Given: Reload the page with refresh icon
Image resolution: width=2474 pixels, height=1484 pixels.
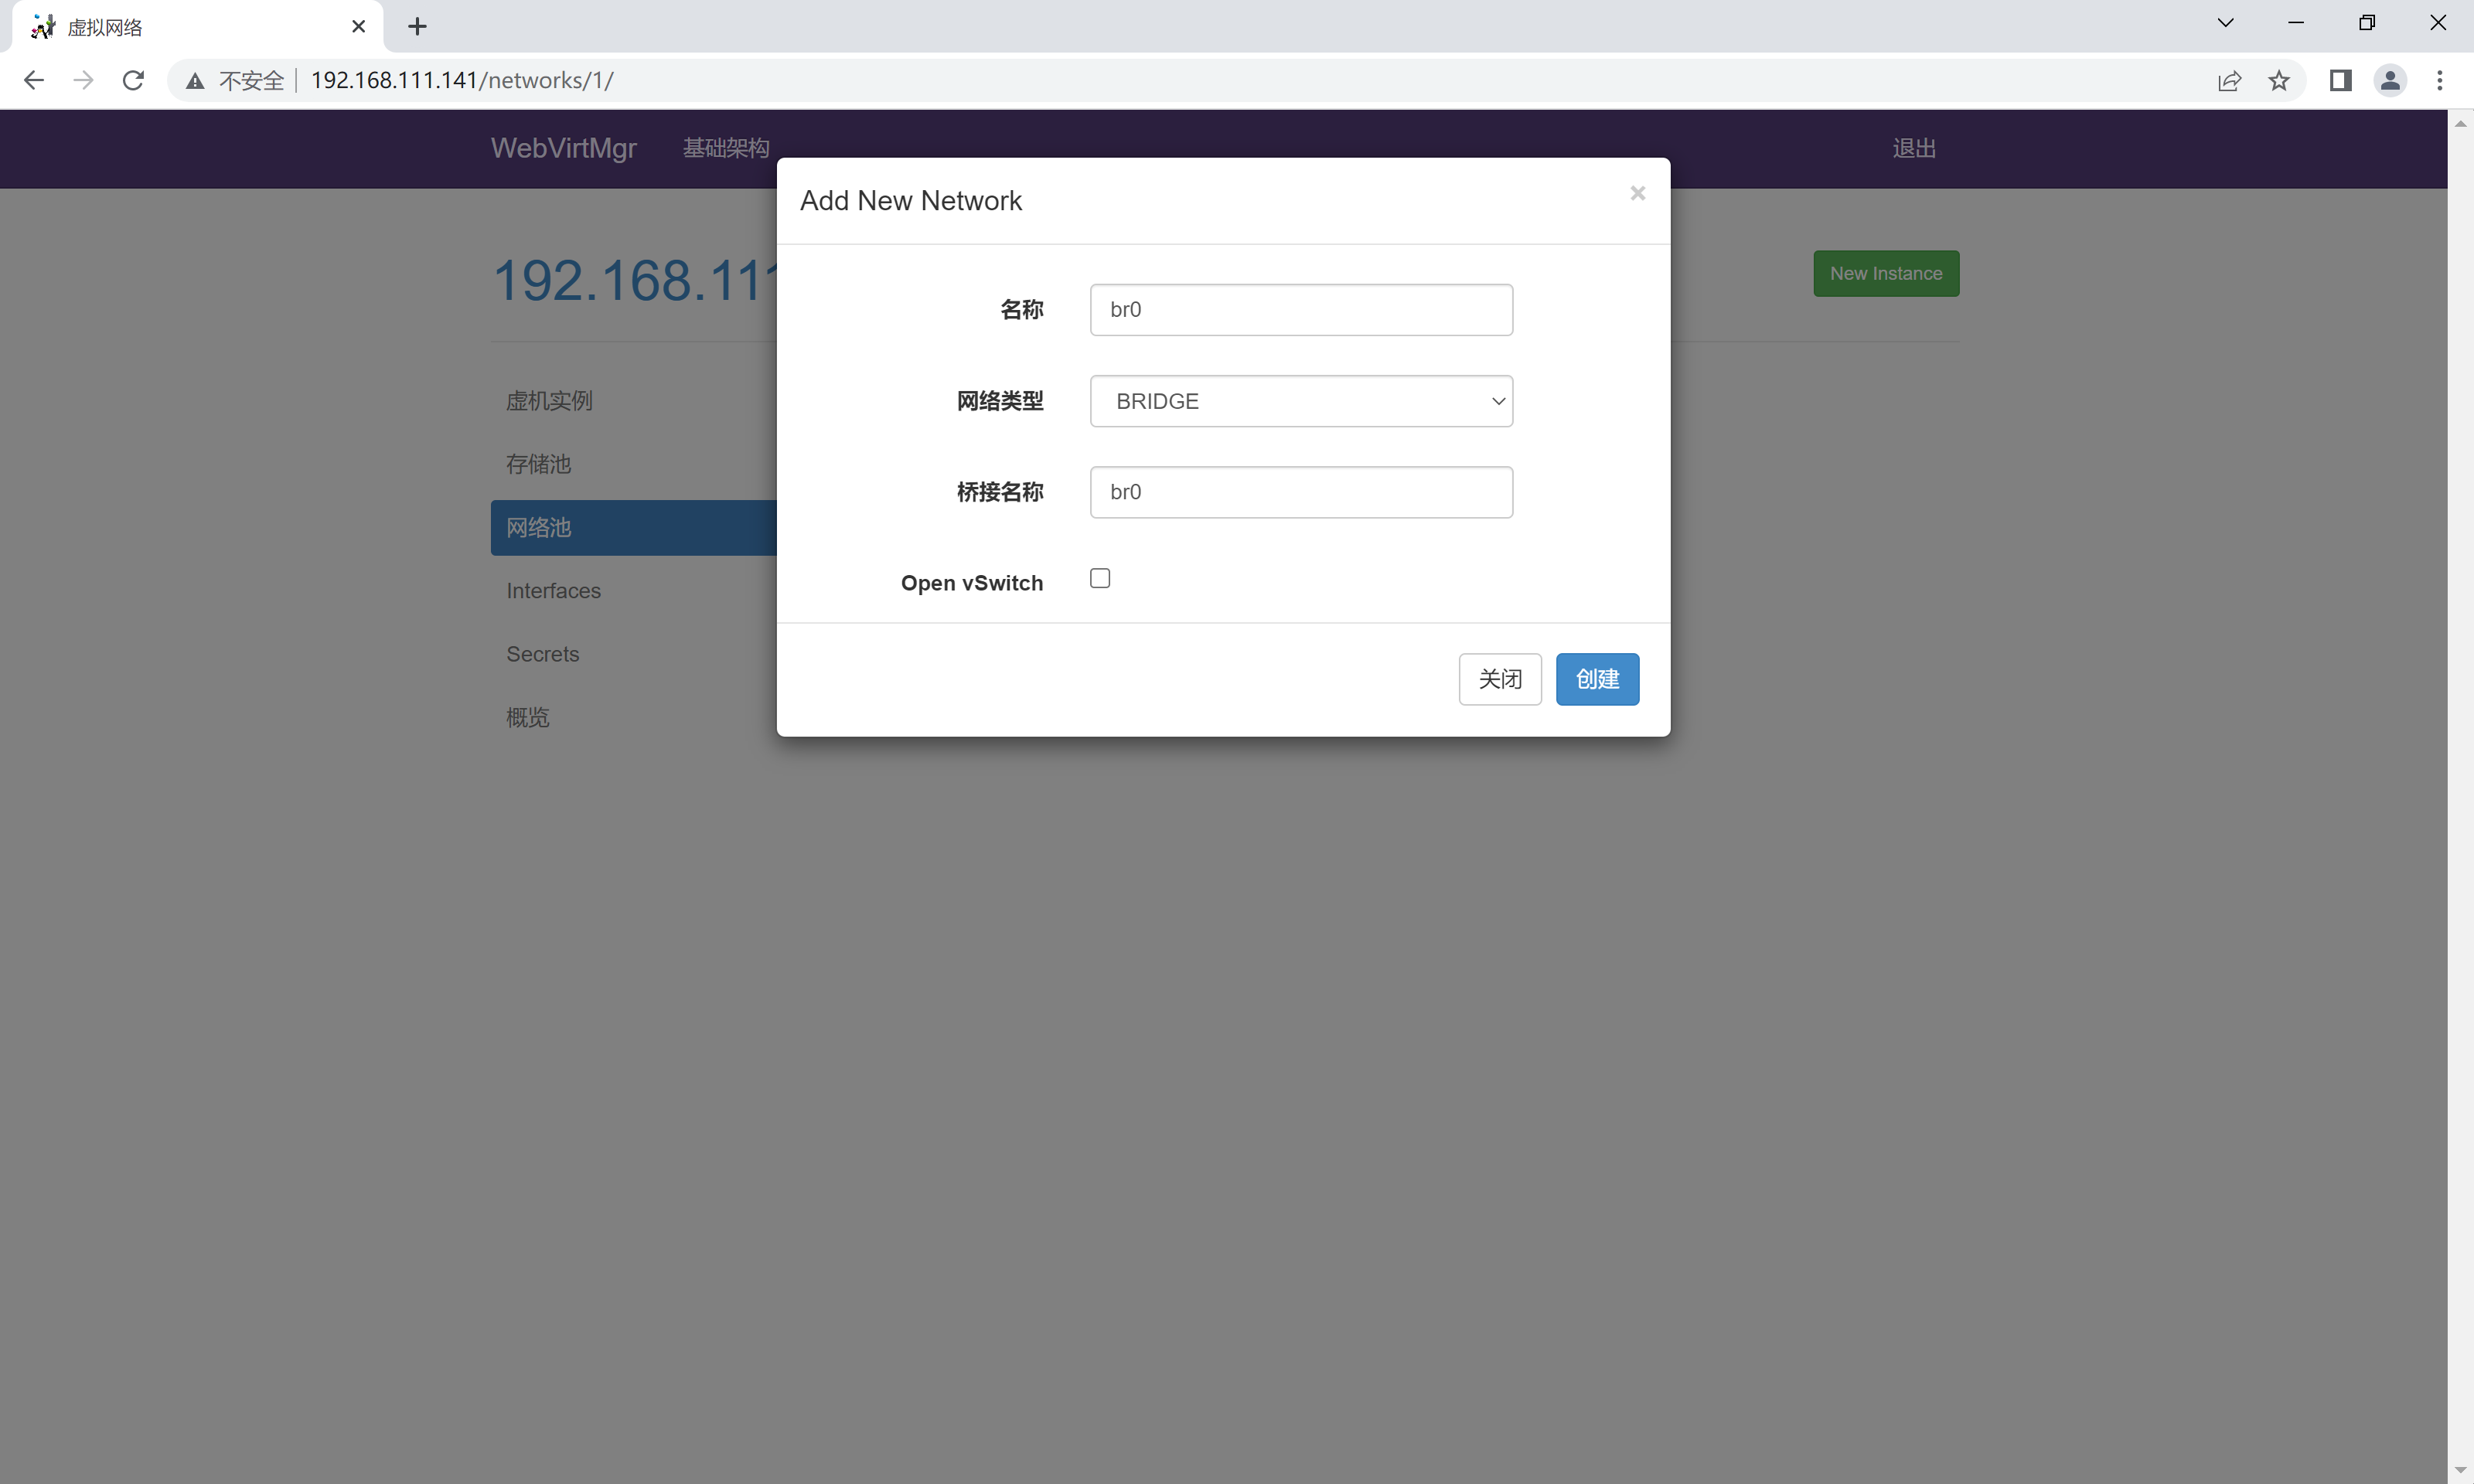Looking at the screenshot, I should point(133,80).
